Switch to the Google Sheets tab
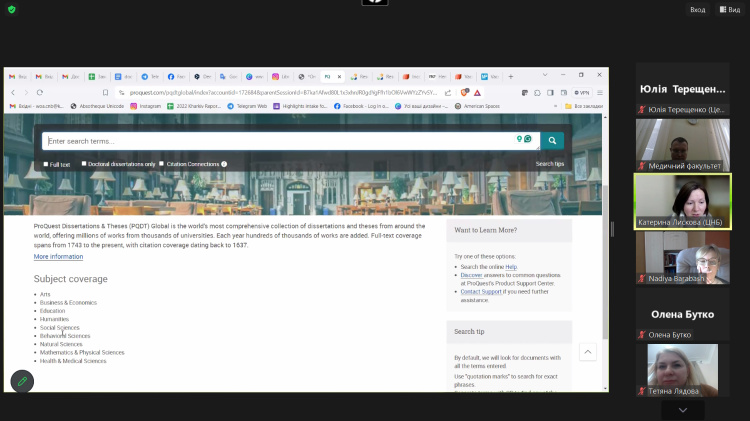750x421 pixels. [x=98, y=77]
